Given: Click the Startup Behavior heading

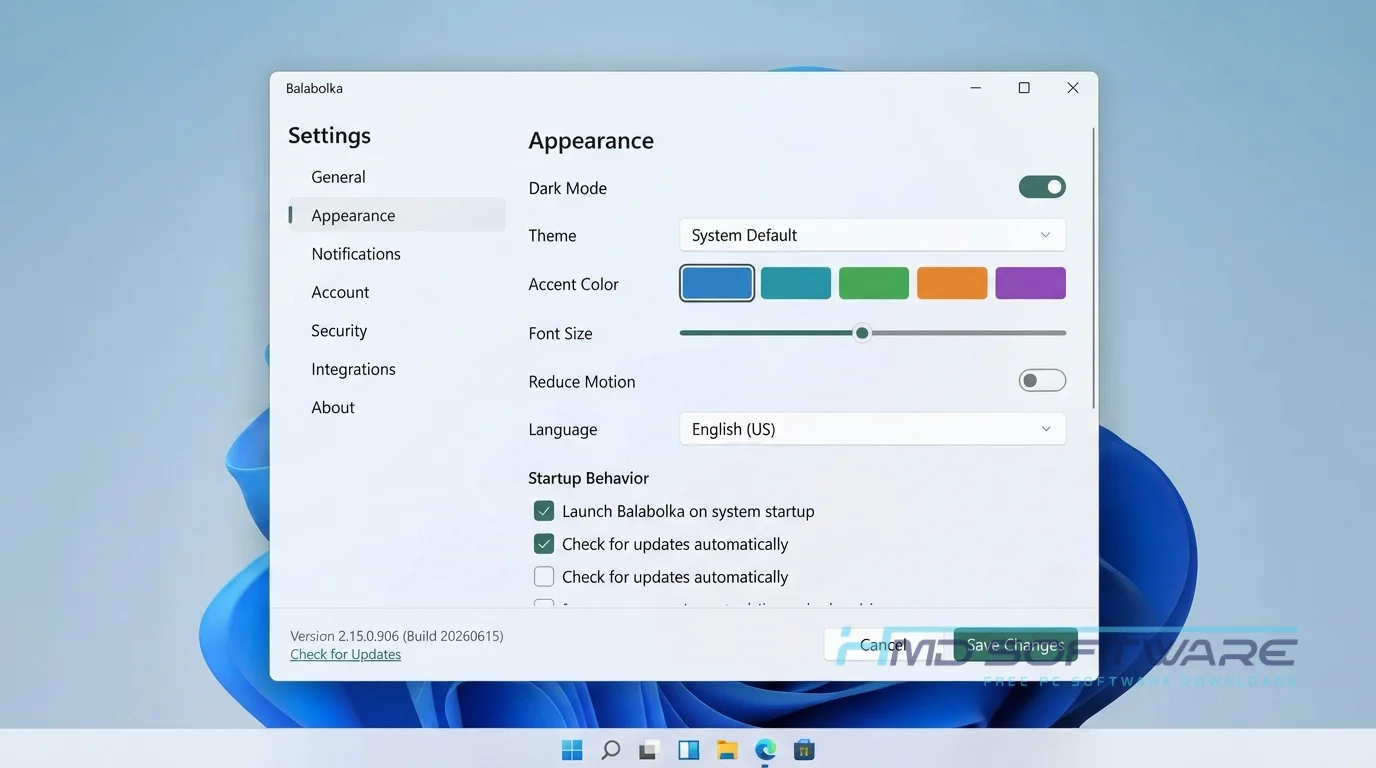Looking at the screenshot, I should (588, 478).
